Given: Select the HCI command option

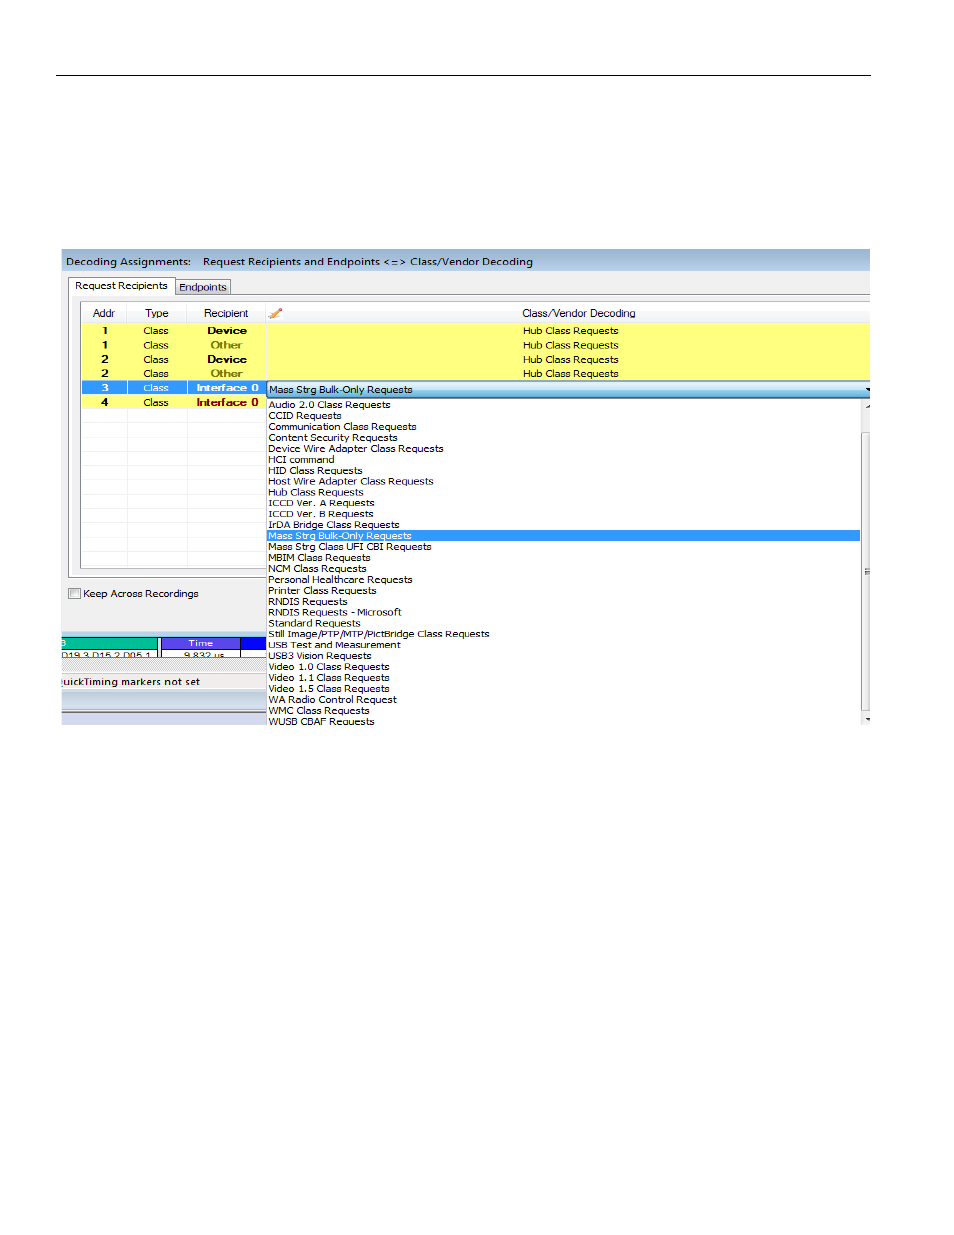Looking at the screenshot, I should click(x=301, y=460).
